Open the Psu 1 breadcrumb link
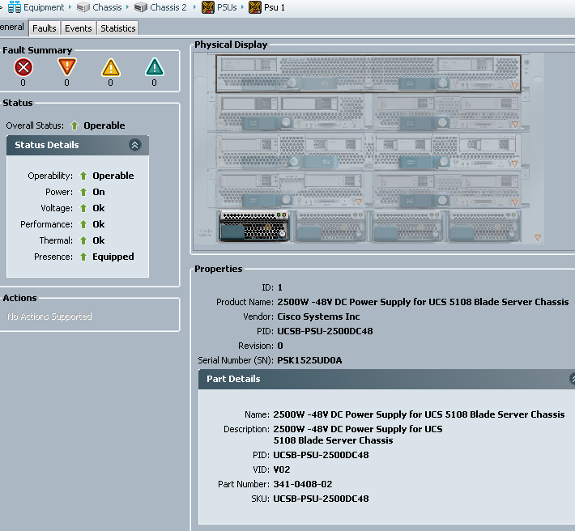 pos(274,8)
